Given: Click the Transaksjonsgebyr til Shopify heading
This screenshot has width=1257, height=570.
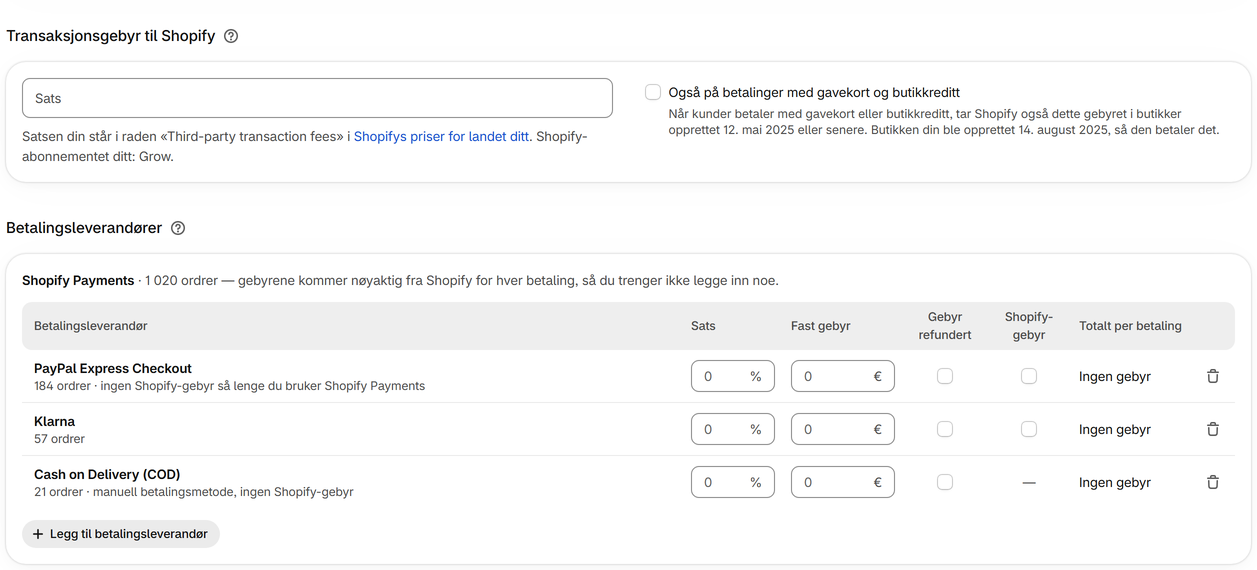Looking at the screenshot, I should click(110, 36).
